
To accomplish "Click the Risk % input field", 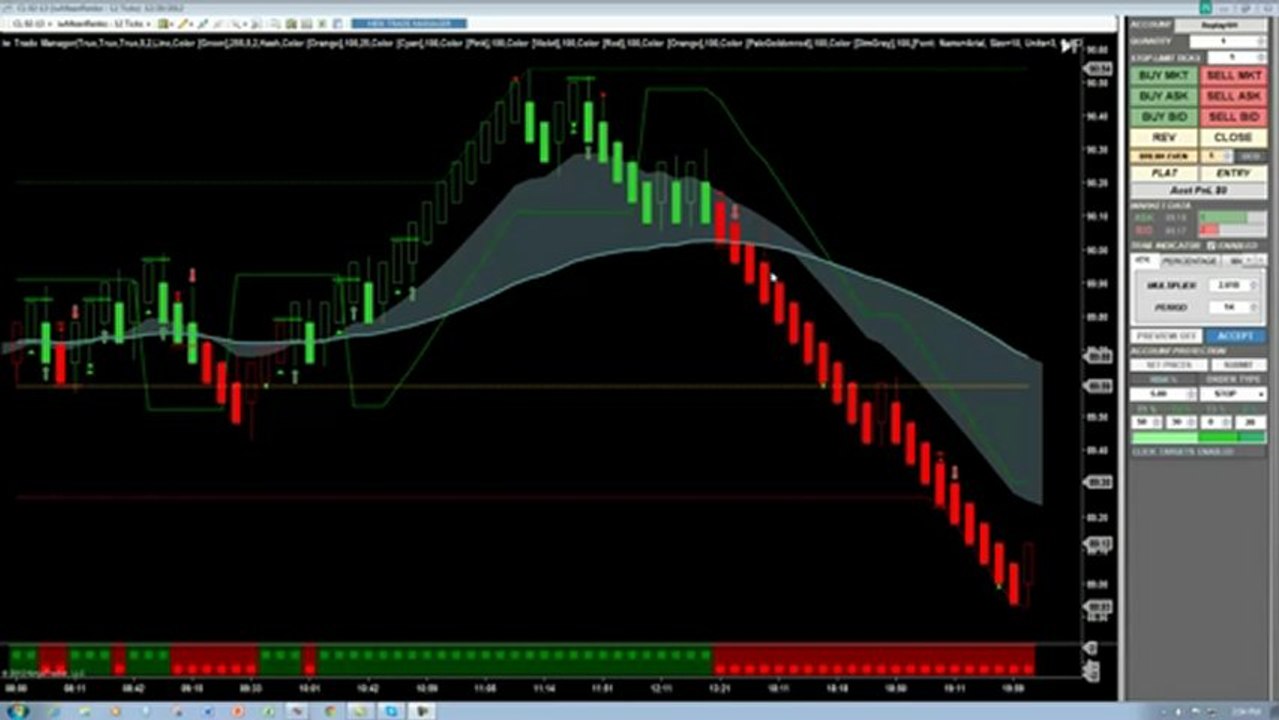I will click(1159, 393).
